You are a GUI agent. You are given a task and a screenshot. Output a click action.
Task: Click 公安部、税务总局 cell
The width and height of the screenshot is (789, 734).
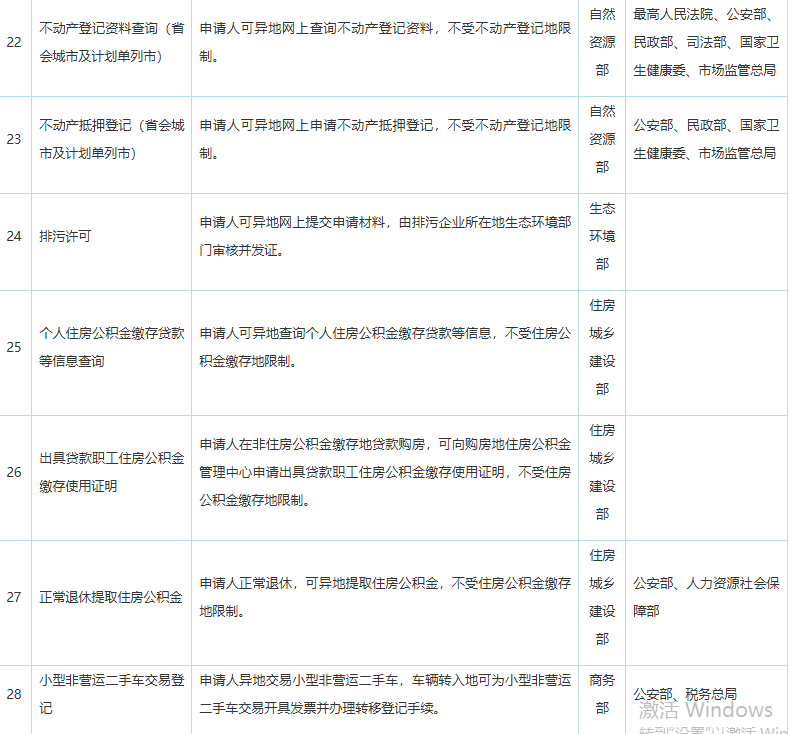point(685,694)
